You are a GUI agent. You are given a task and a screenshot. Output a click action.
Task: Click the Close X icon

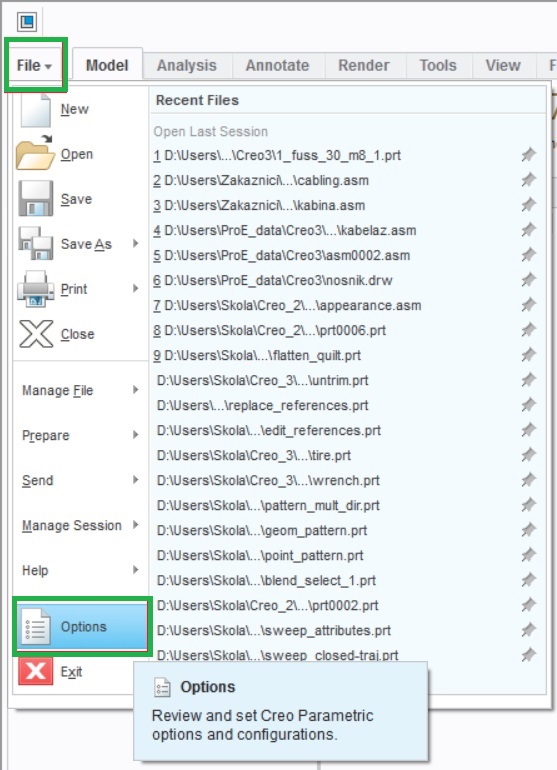(36, 333)
